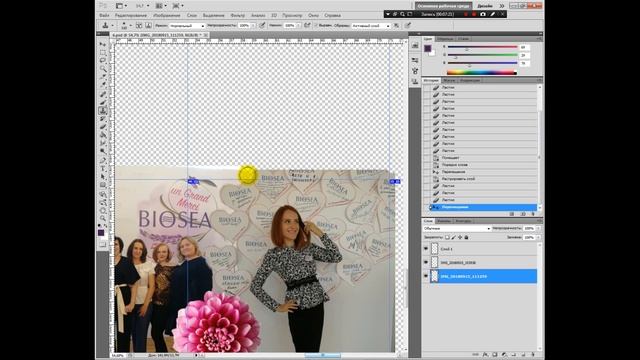The image size is (640, 360).
Task: Toggle lock image pixels
Action: click(453, 237)
